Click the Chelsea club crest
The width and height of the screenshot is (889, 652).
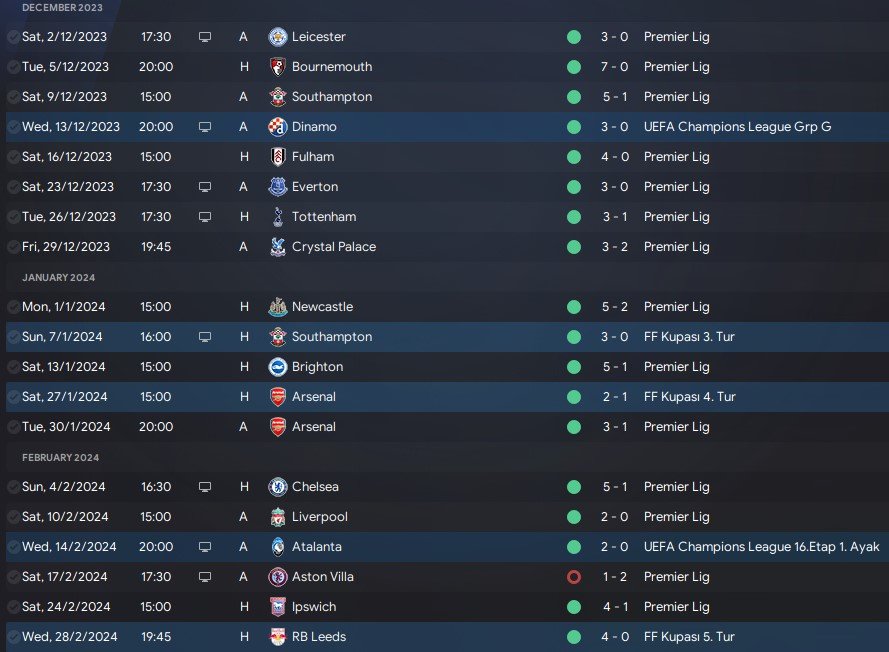coord(277,487)
